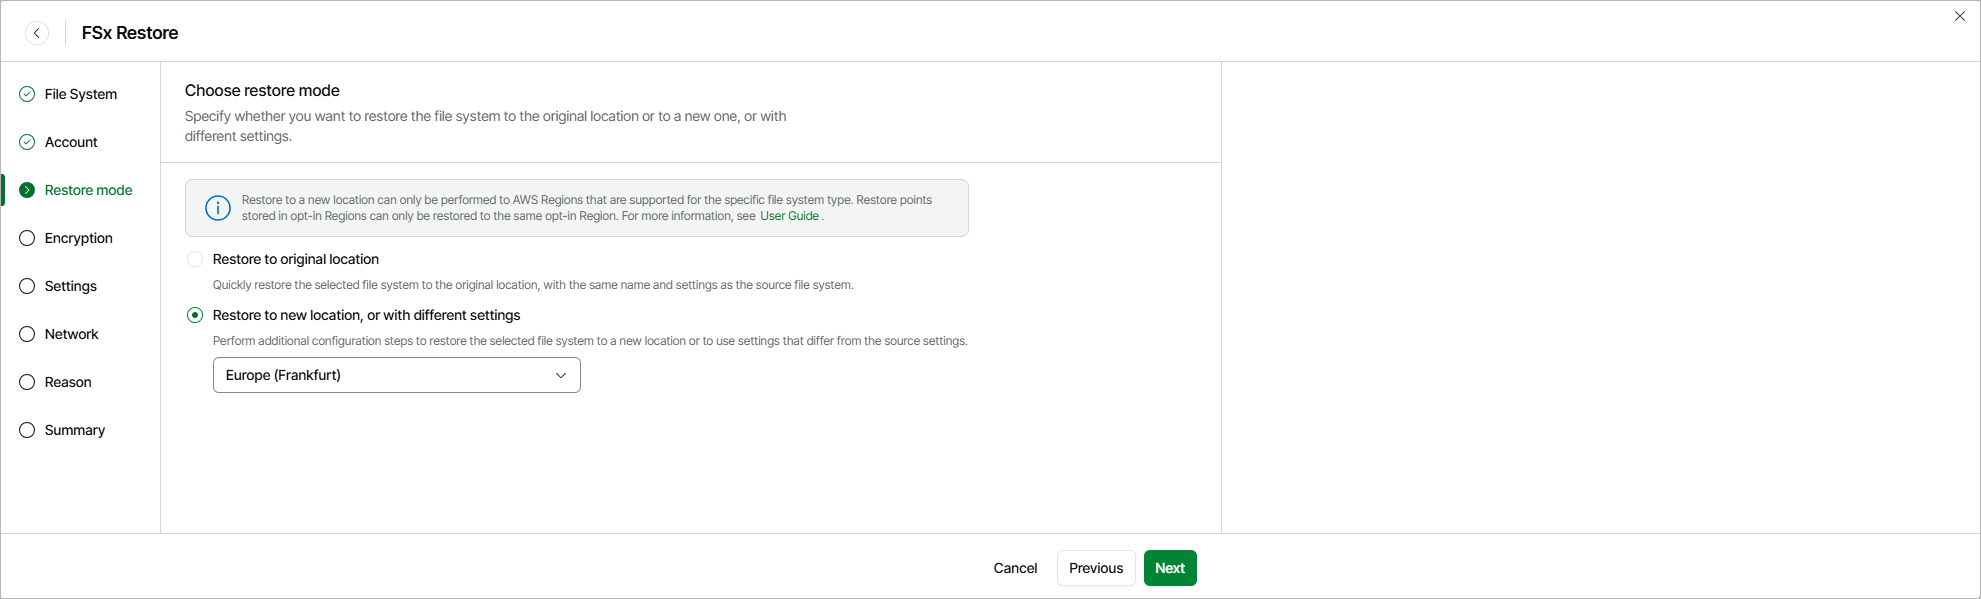Click the Summary step circle icon

pos(27,430)
